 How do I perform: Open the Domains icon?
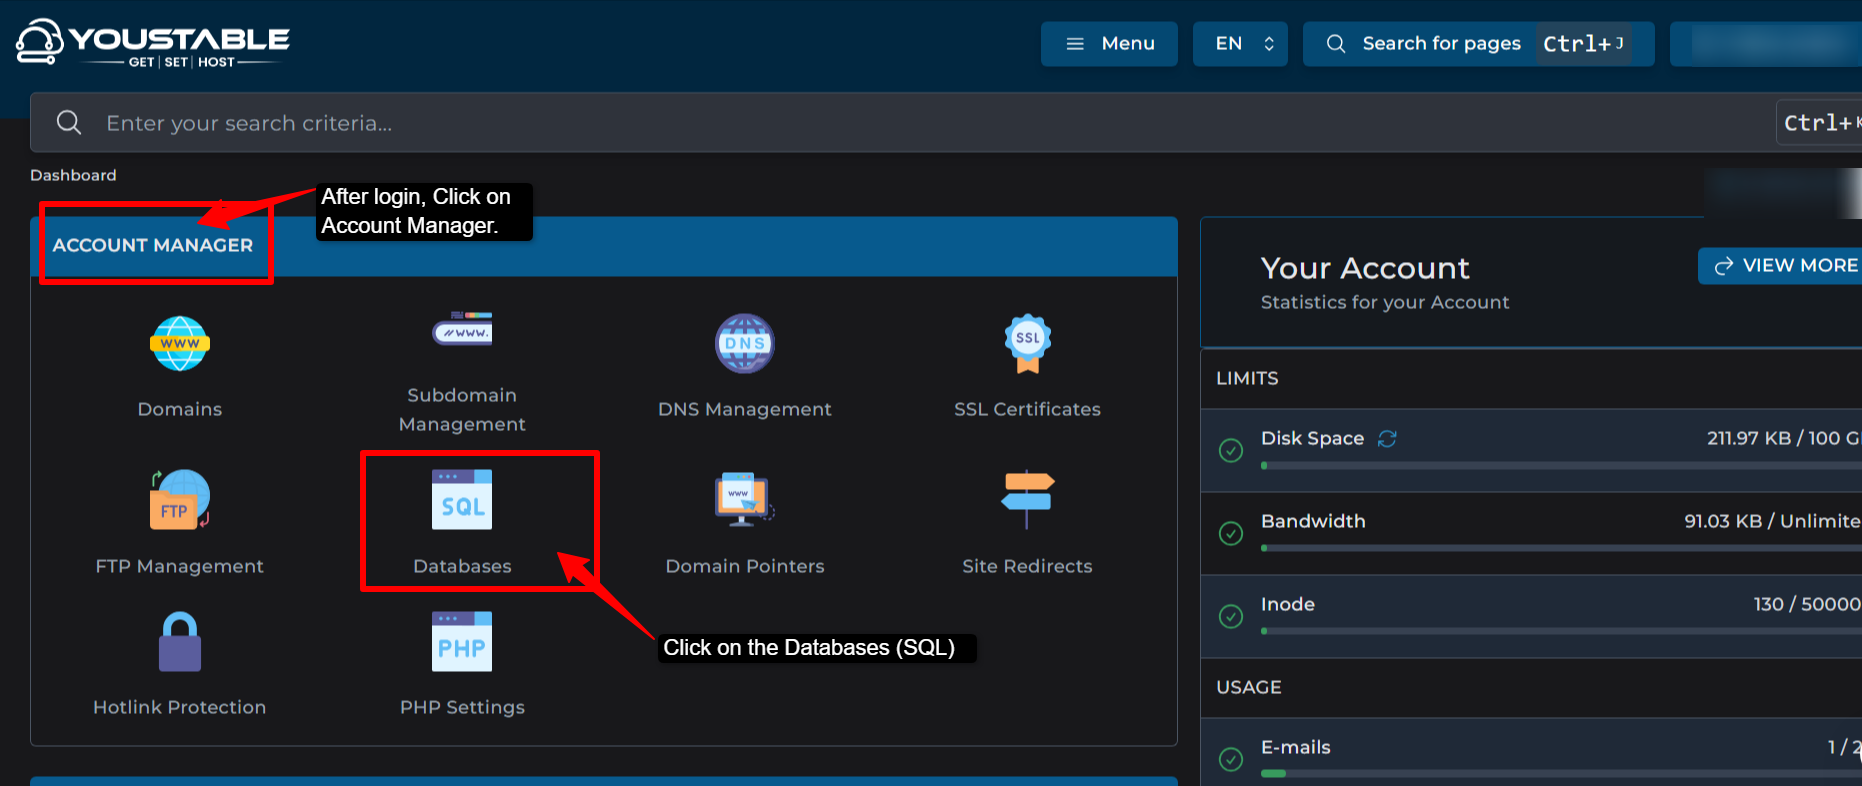coord(180,343)
